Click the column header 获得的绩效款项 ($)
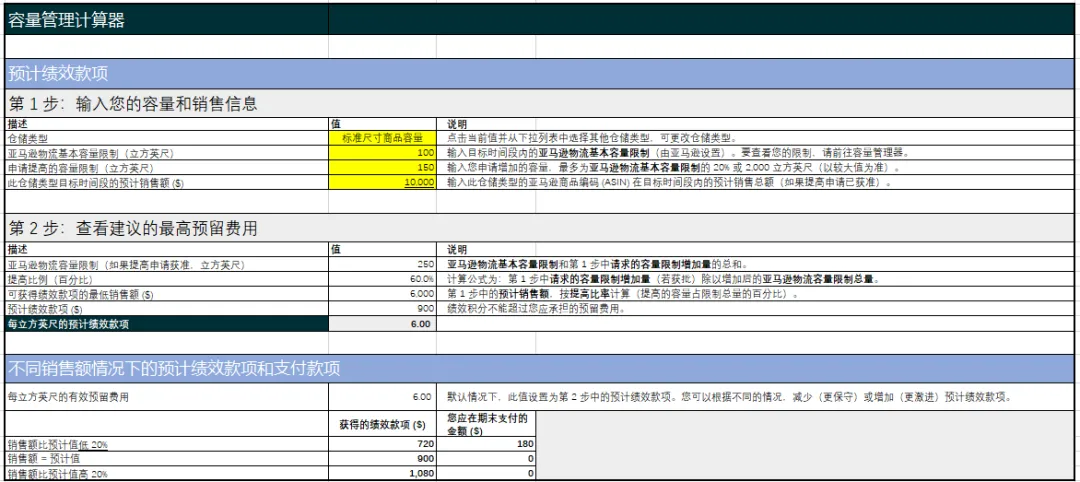 382,422
